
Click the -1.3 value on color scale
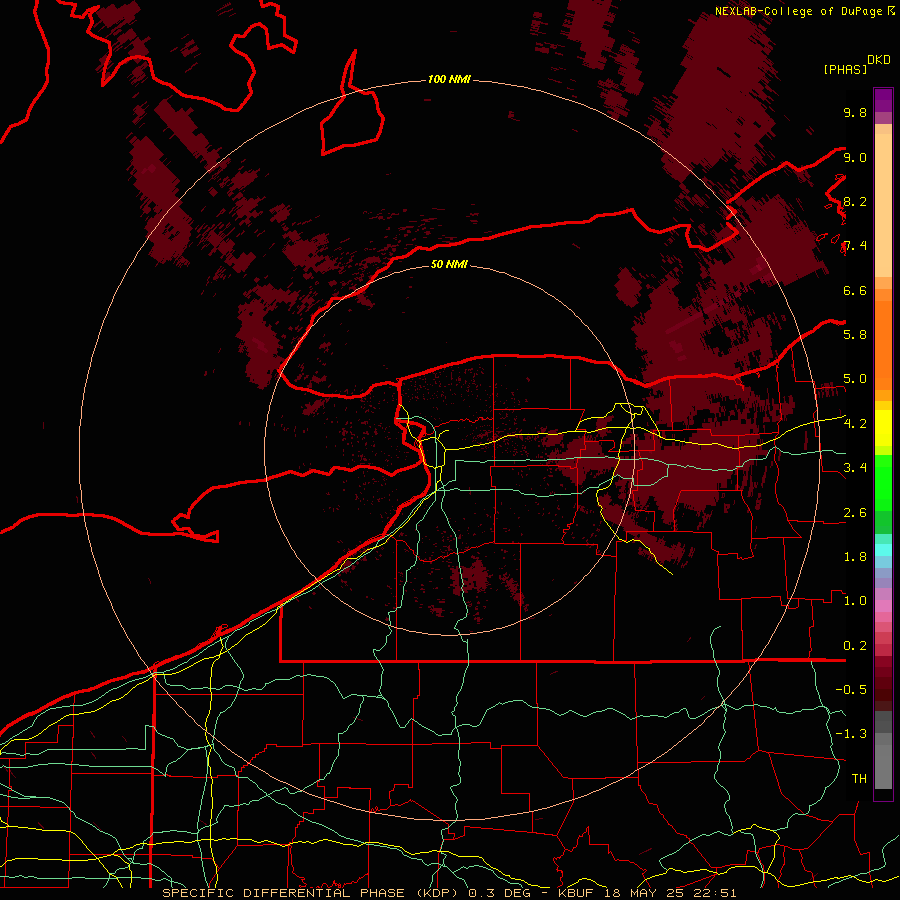(851, 734)
